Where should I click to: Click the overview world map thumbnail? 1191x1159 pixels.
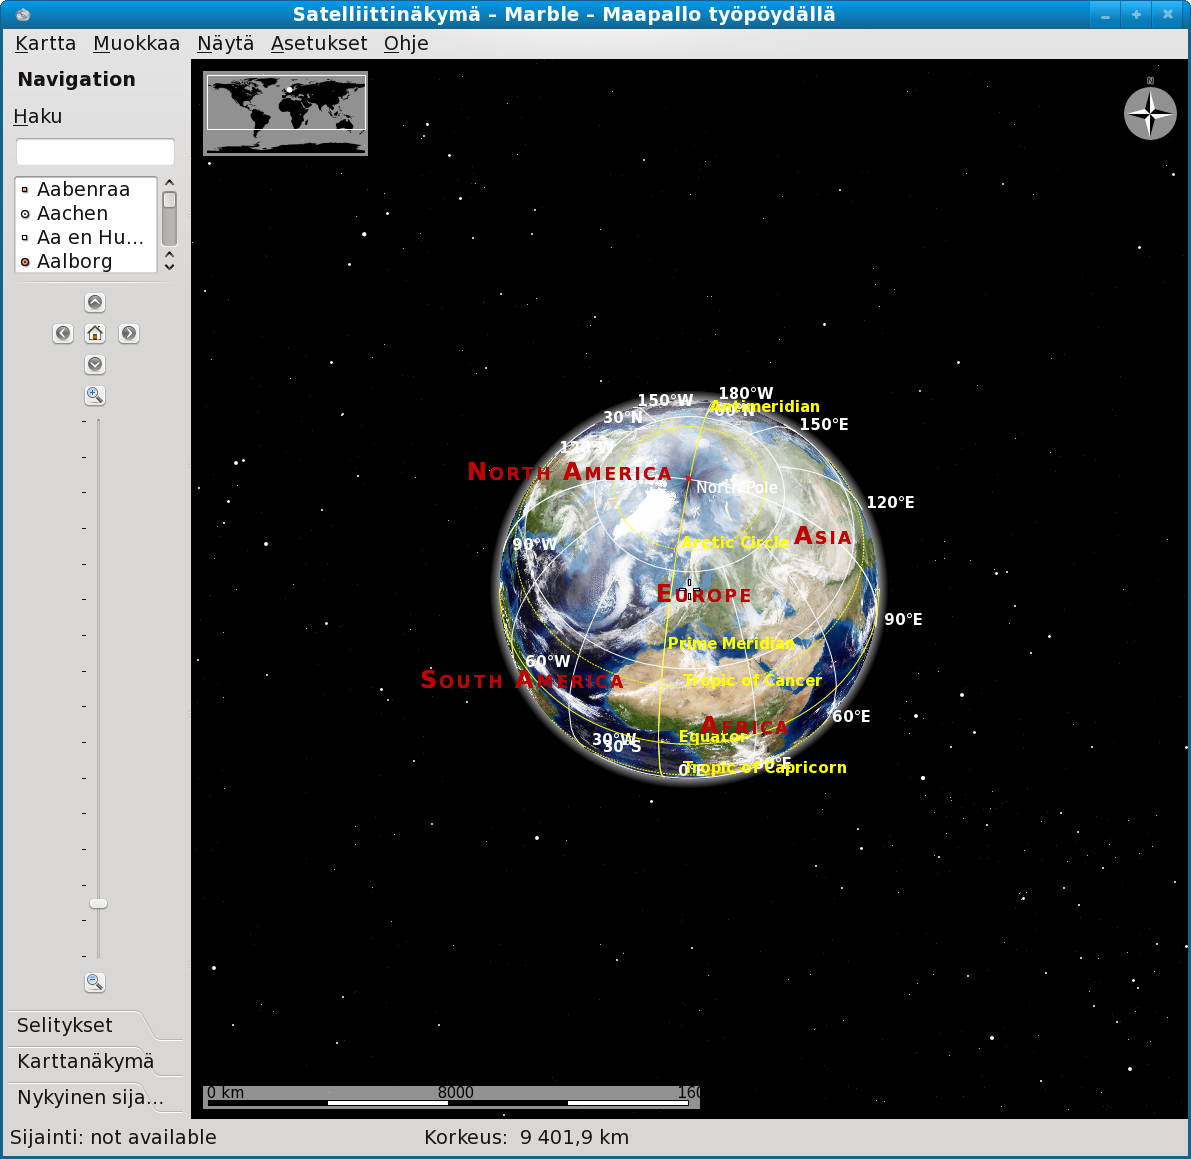click(x=285, y=113)
